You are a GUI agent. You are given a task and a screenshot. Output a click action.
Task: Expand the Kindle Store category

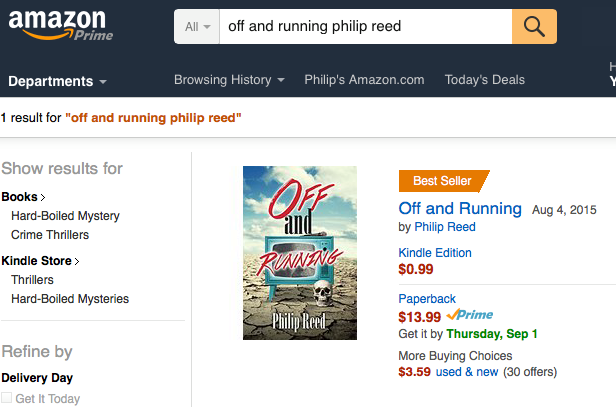pyautogui.click(x=40, y=260)
